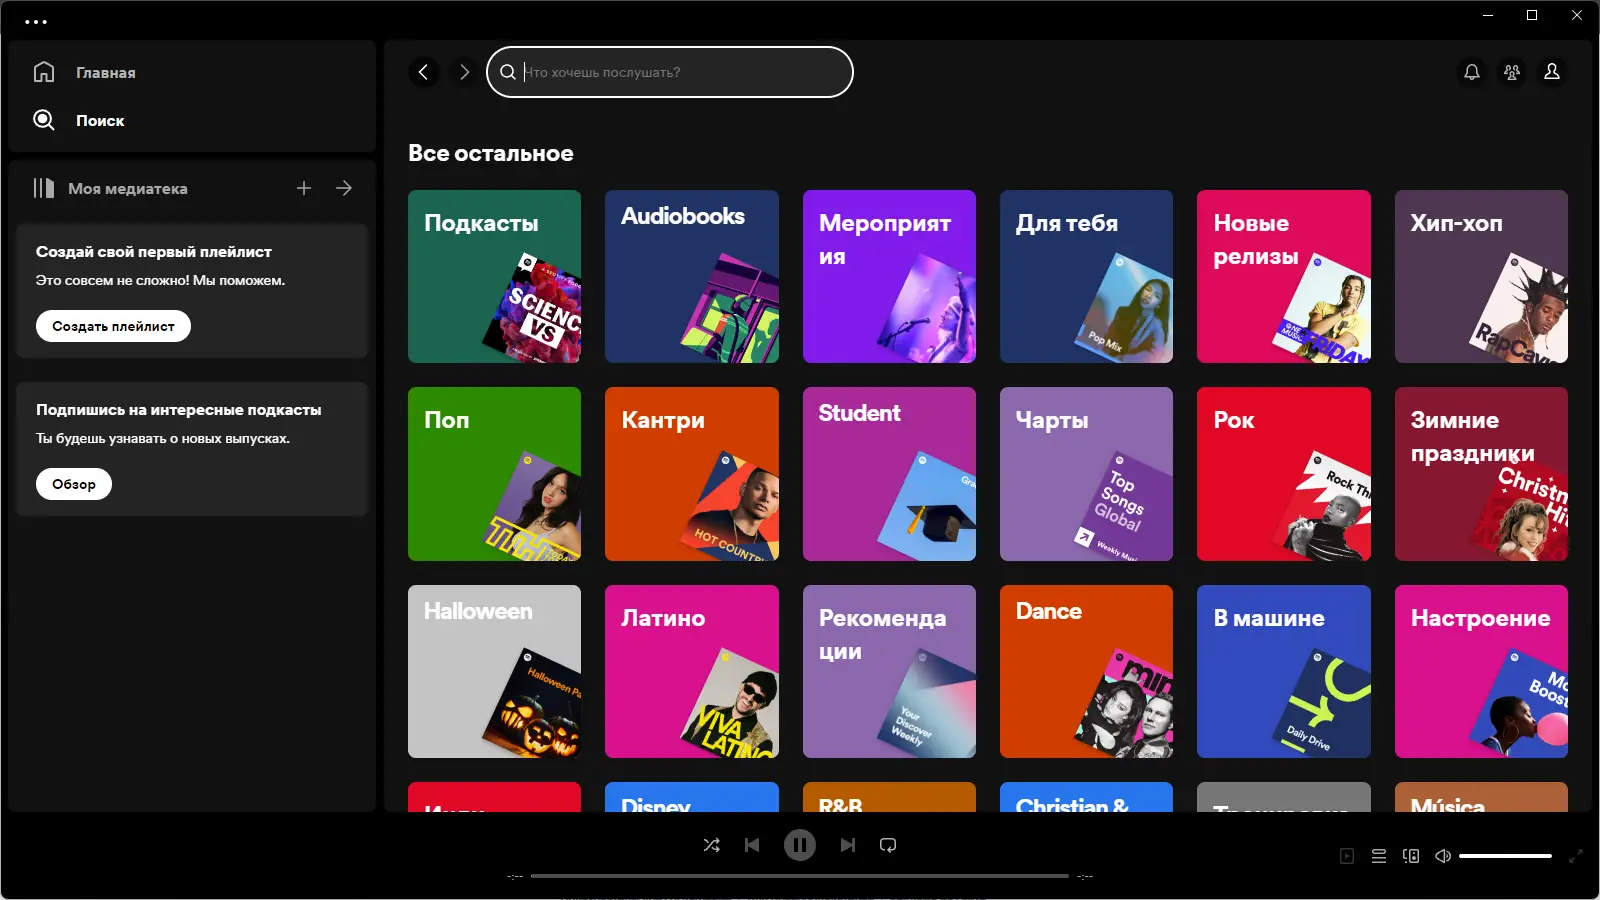The width and height of the screenshot is (1600, 900).
Task: Toggle repeat mode
Action: click(x=888, y=845)
